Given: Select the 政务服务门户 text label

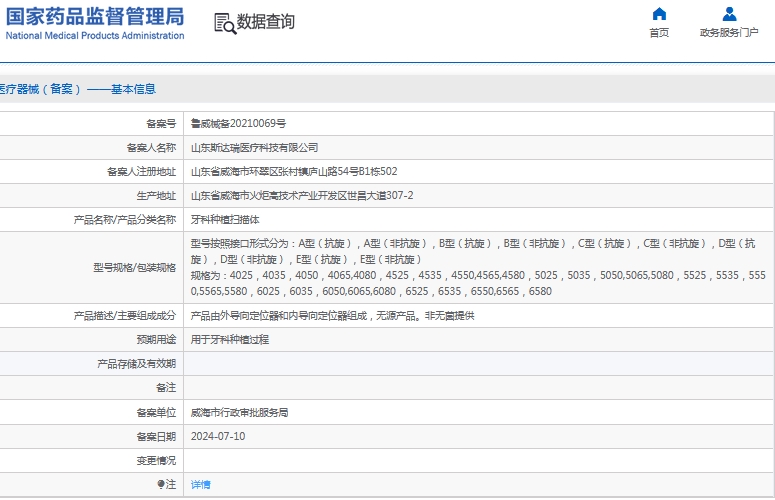Looking at the screenshot, I should (729, 33).
